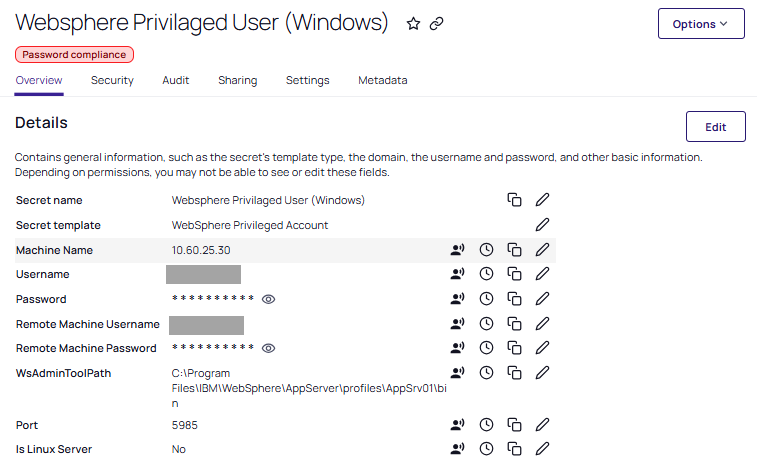Edit the Machine Name field

542,249
